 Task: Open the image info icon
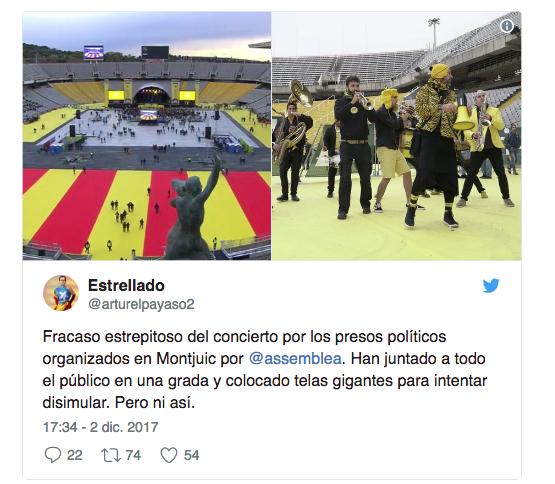click(507, 26)
